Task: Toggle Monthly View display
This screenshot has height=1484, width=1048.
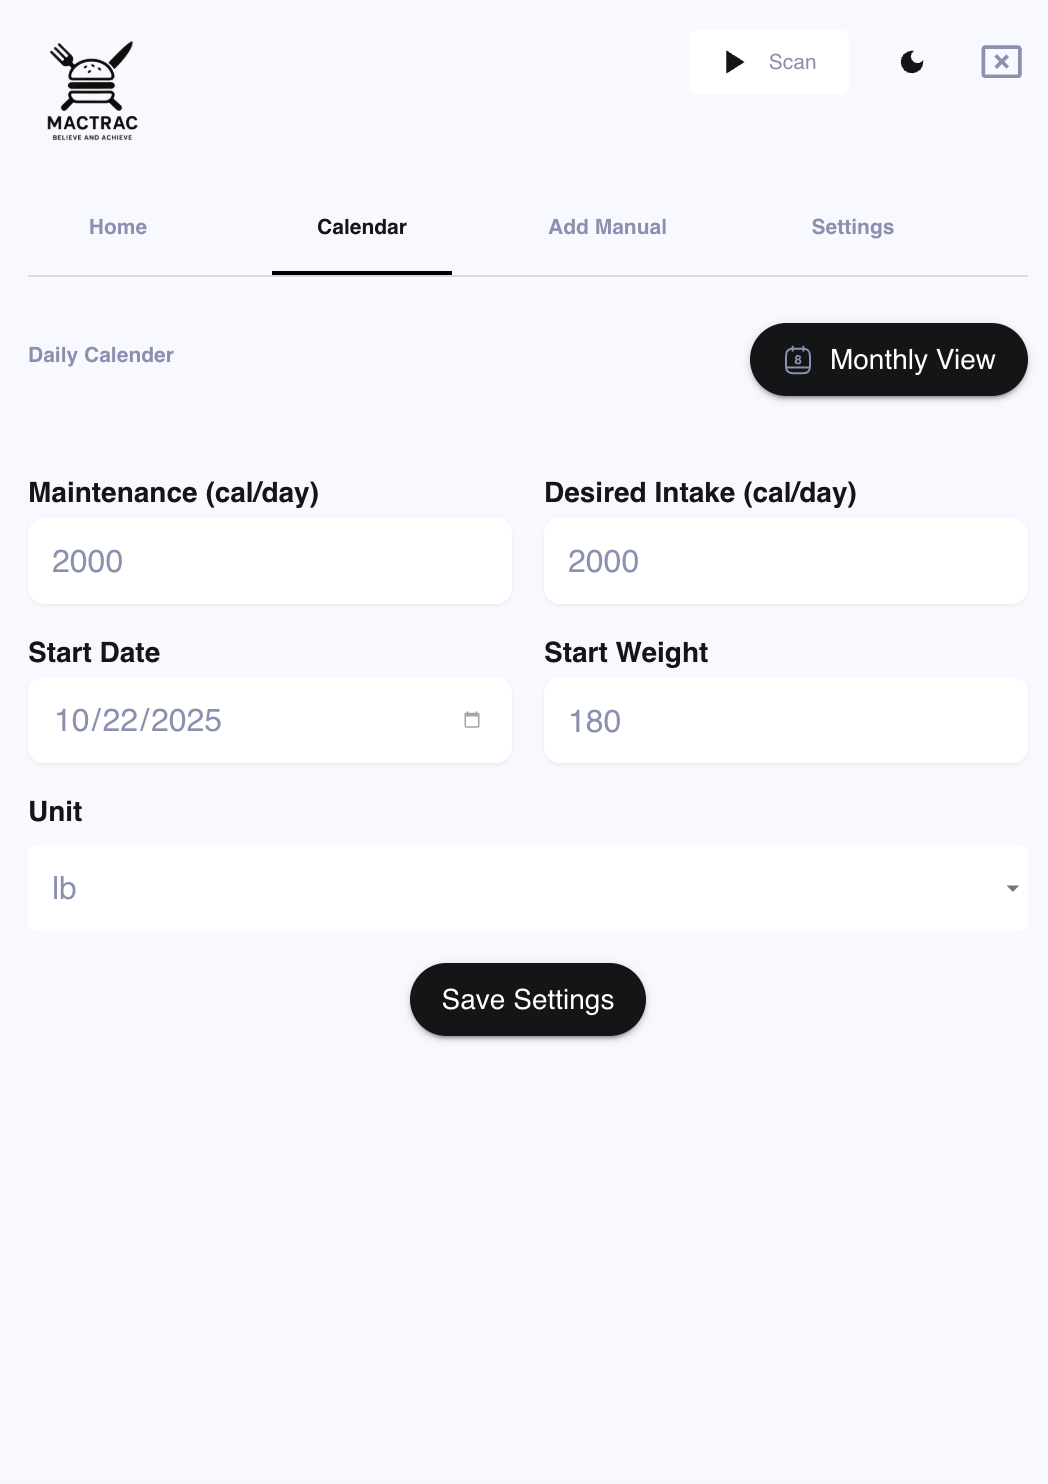Action: click(888, 359)
